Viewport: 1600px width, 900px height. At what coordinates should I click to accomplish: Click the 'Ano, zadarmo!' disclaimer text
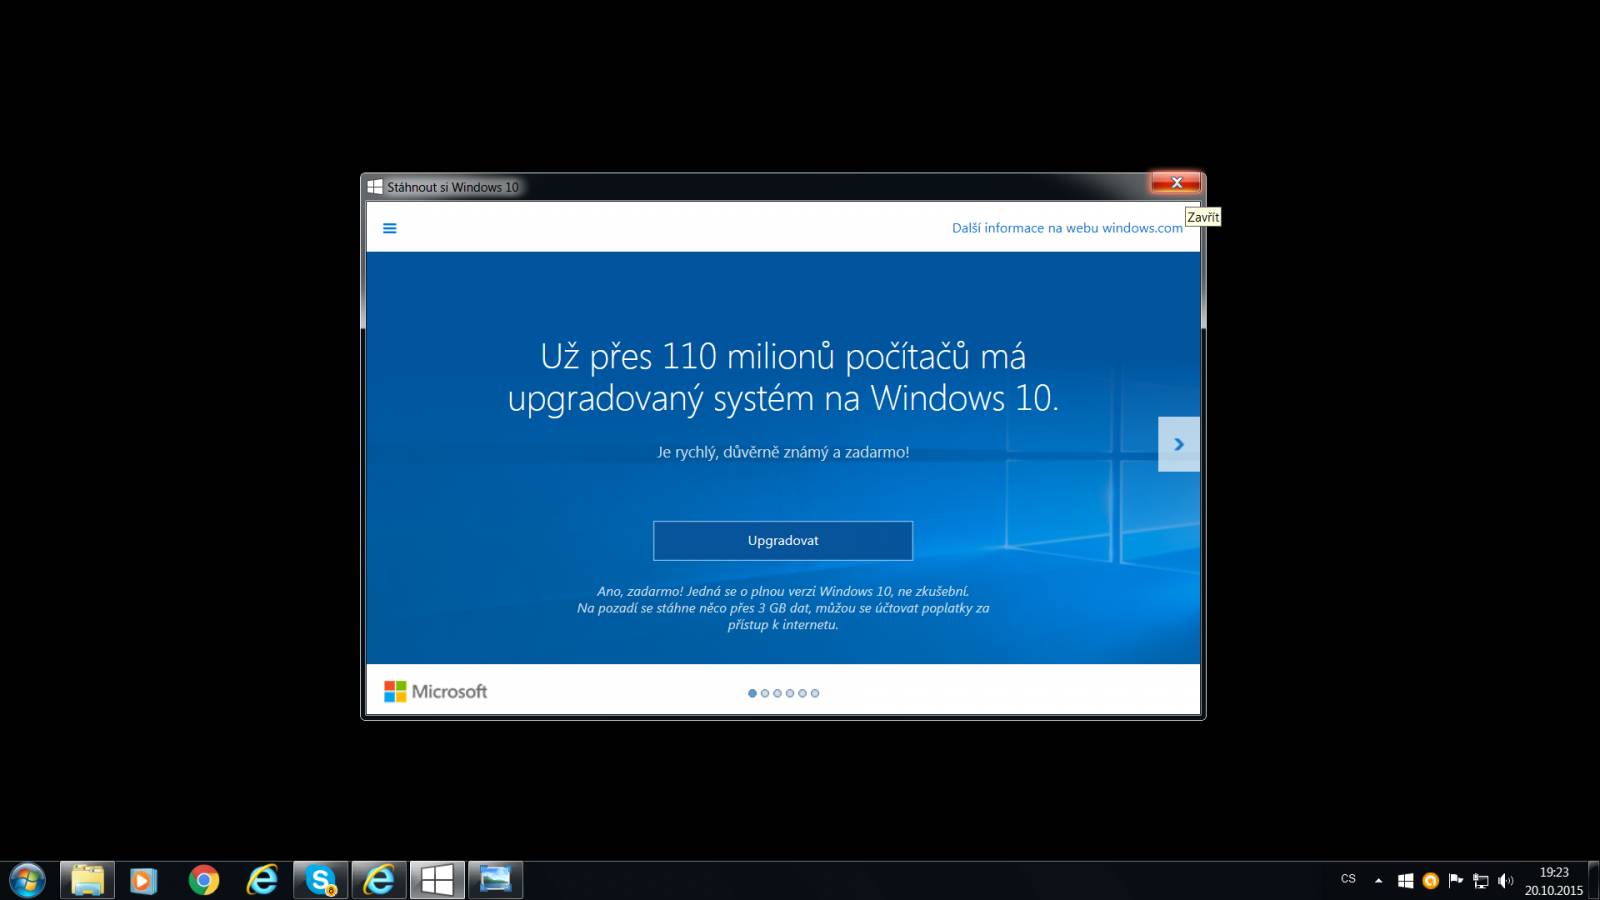click(783, 608)
